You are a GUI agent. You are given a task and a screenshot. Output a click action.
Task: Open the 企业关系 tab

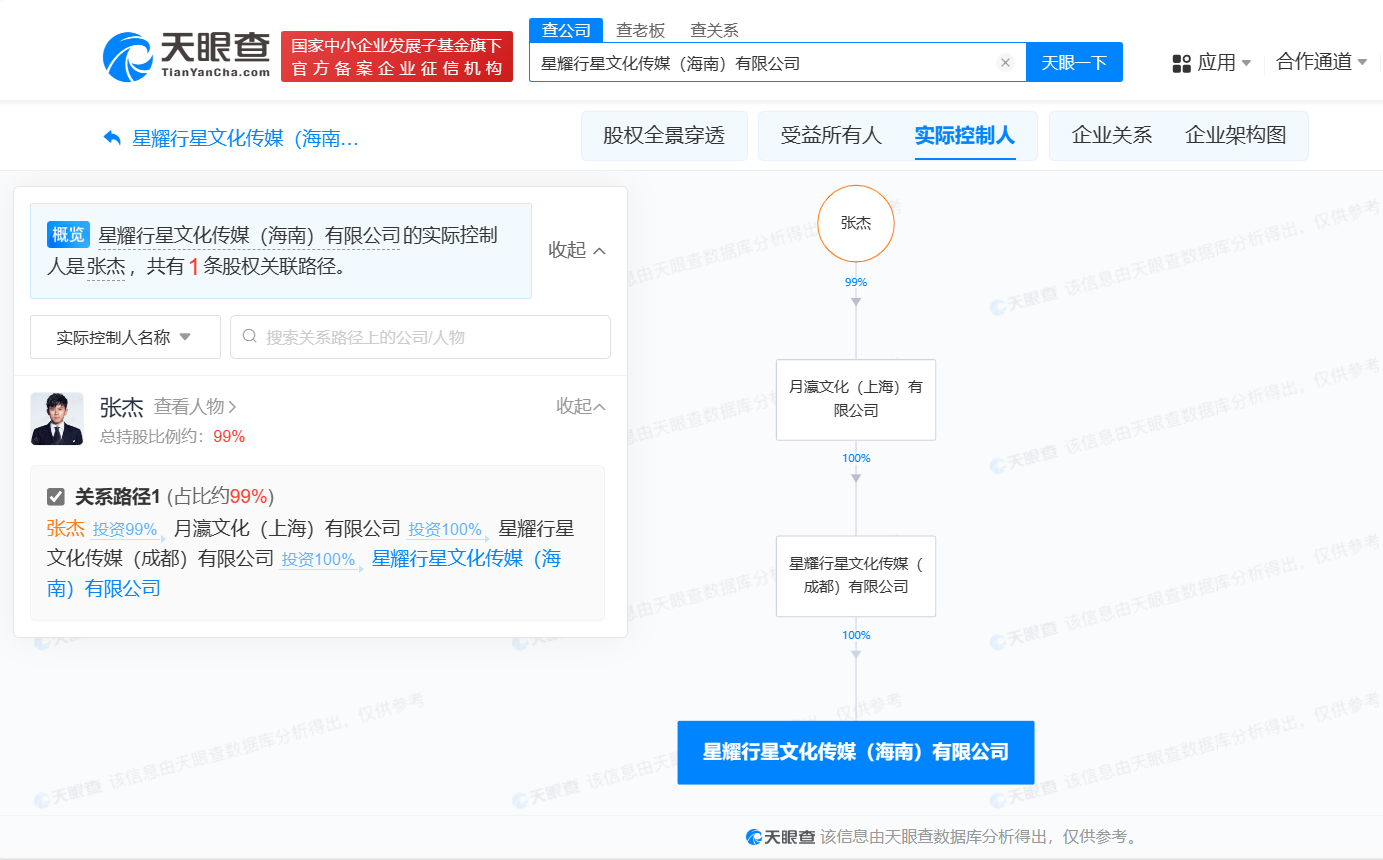pos(1112,136)
